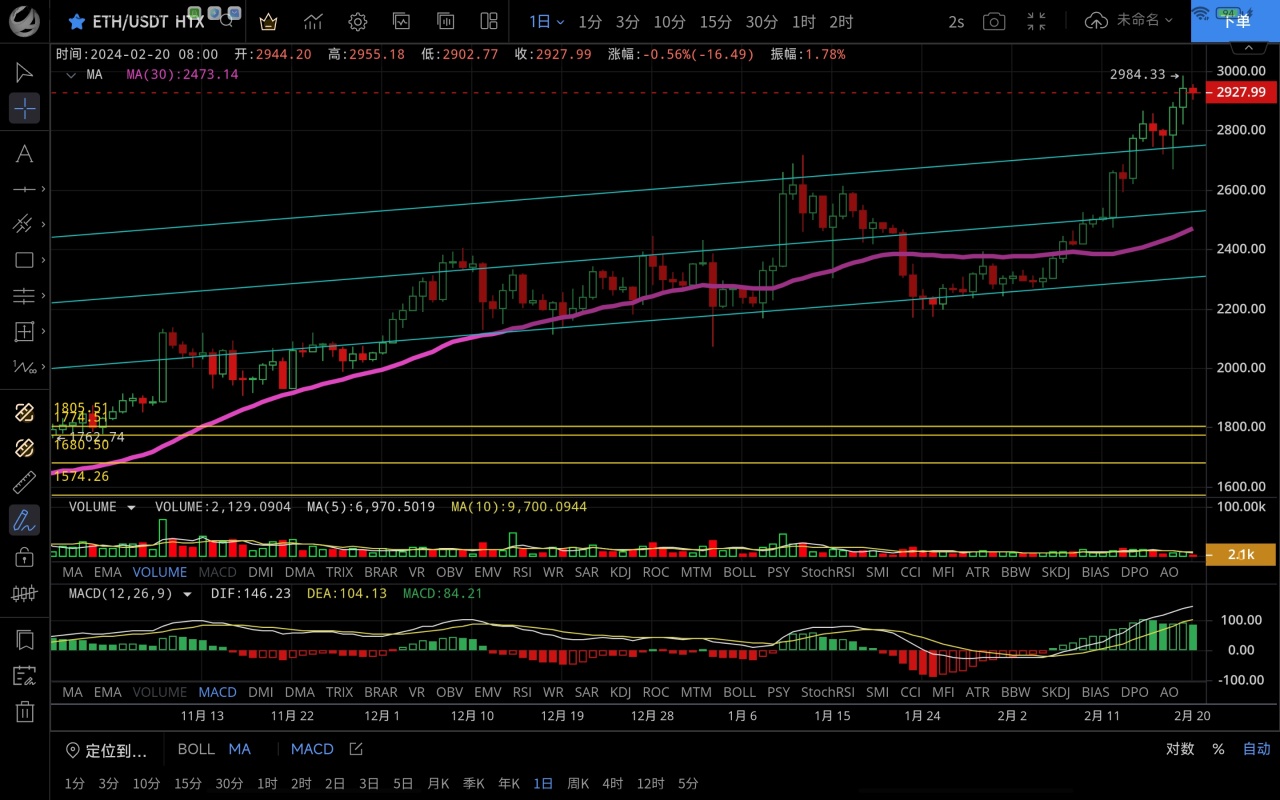Click the 定位到 locate button
The image size is (1280, 800).
coord(107,750)
